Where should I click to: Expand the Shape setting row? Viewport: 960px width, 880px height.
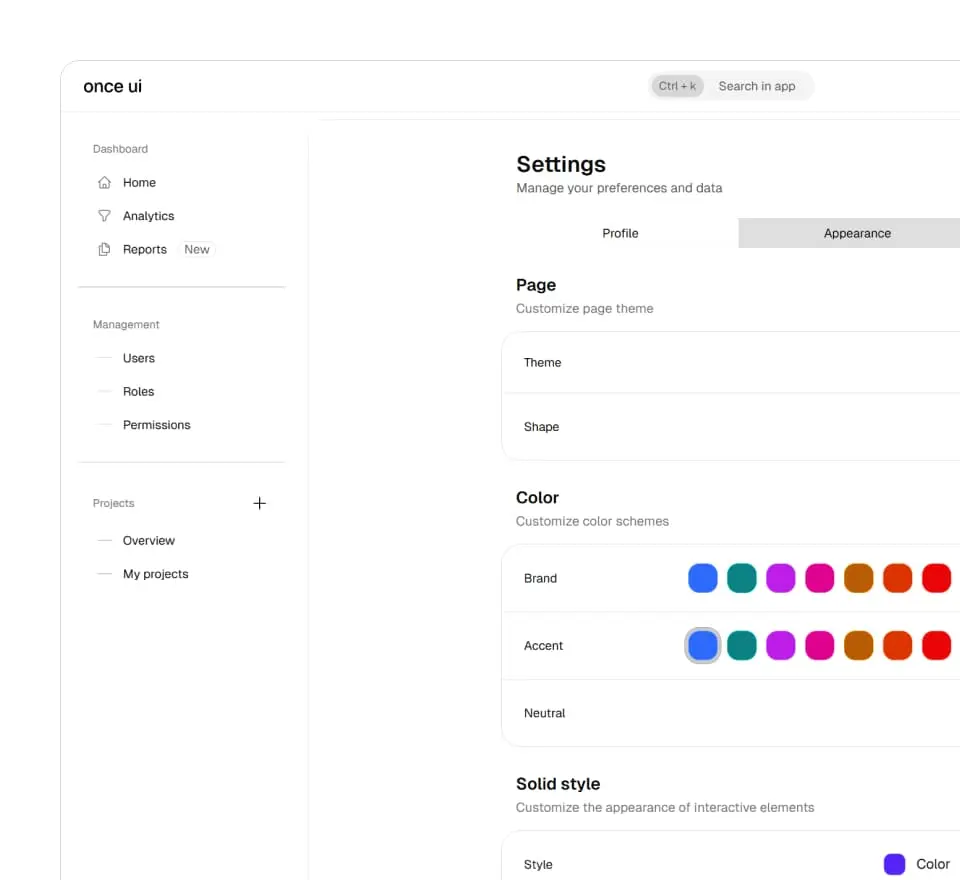coord(730,427)
